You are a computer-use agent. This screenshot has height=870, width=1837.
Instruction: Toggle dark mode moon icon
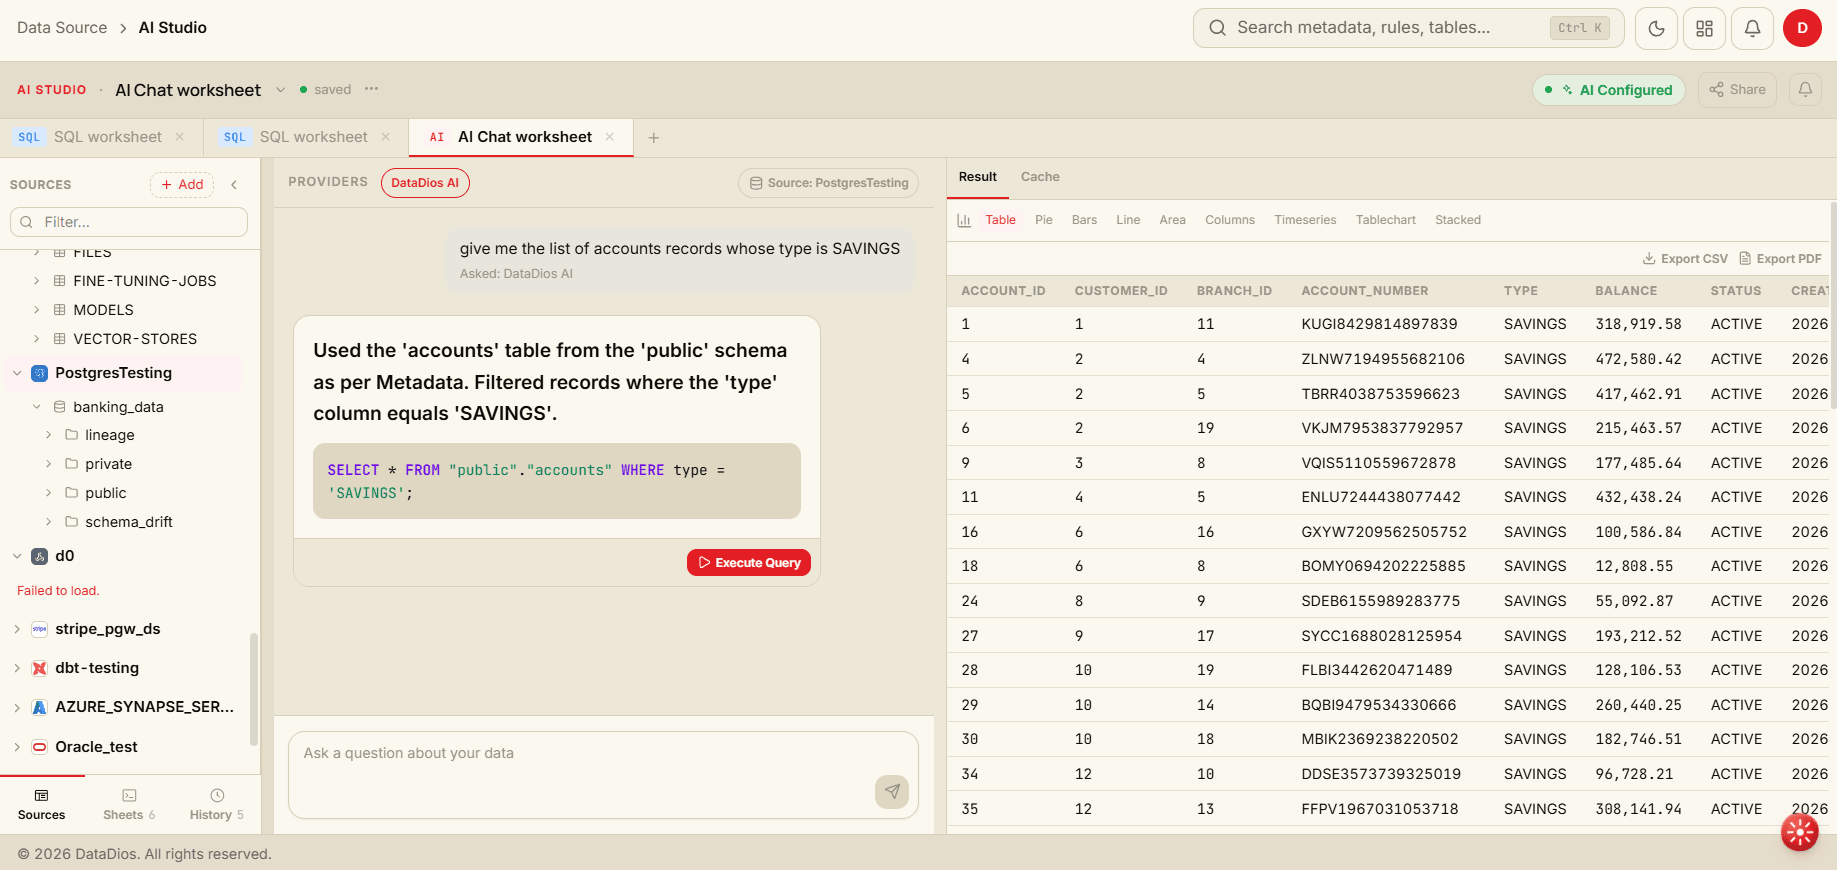tap(1656, 28)
